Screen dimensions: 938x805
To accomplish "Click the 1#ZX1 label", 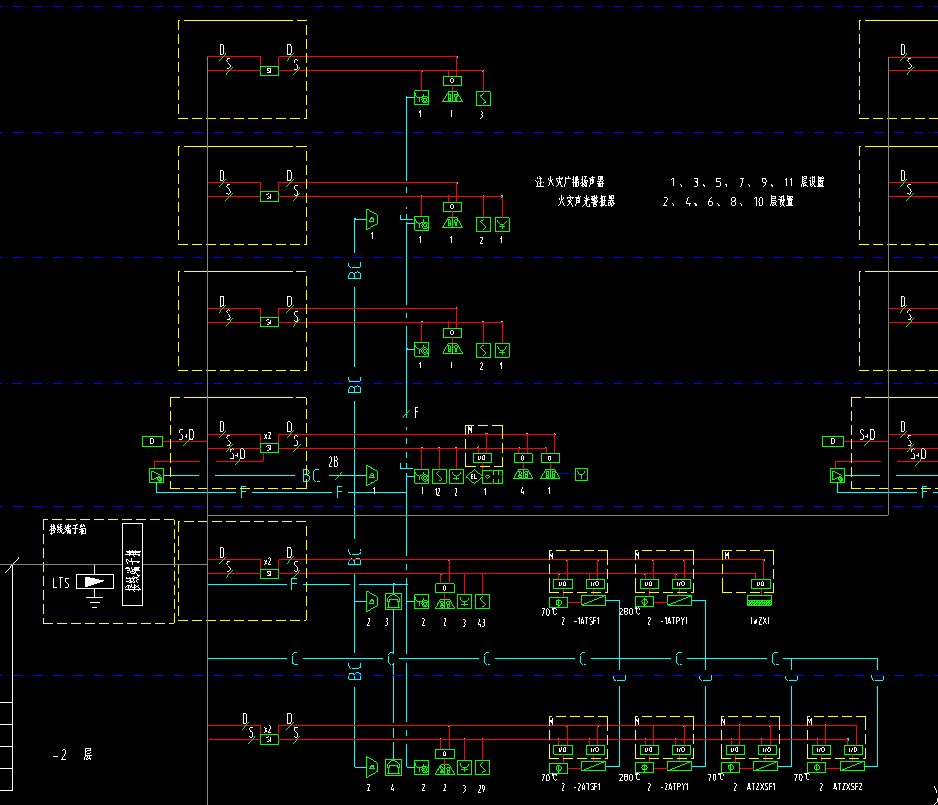I will tap(760, 621).
